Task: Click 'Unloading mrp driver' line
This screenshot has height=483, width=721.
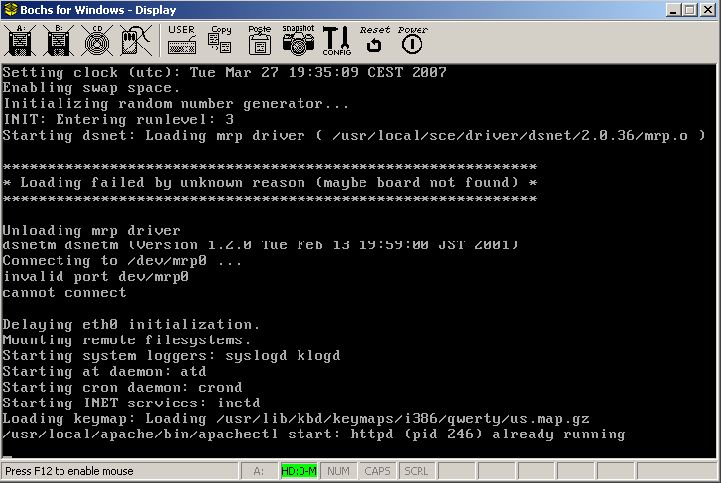Action: pyautogui.click(x=92, y=230)
